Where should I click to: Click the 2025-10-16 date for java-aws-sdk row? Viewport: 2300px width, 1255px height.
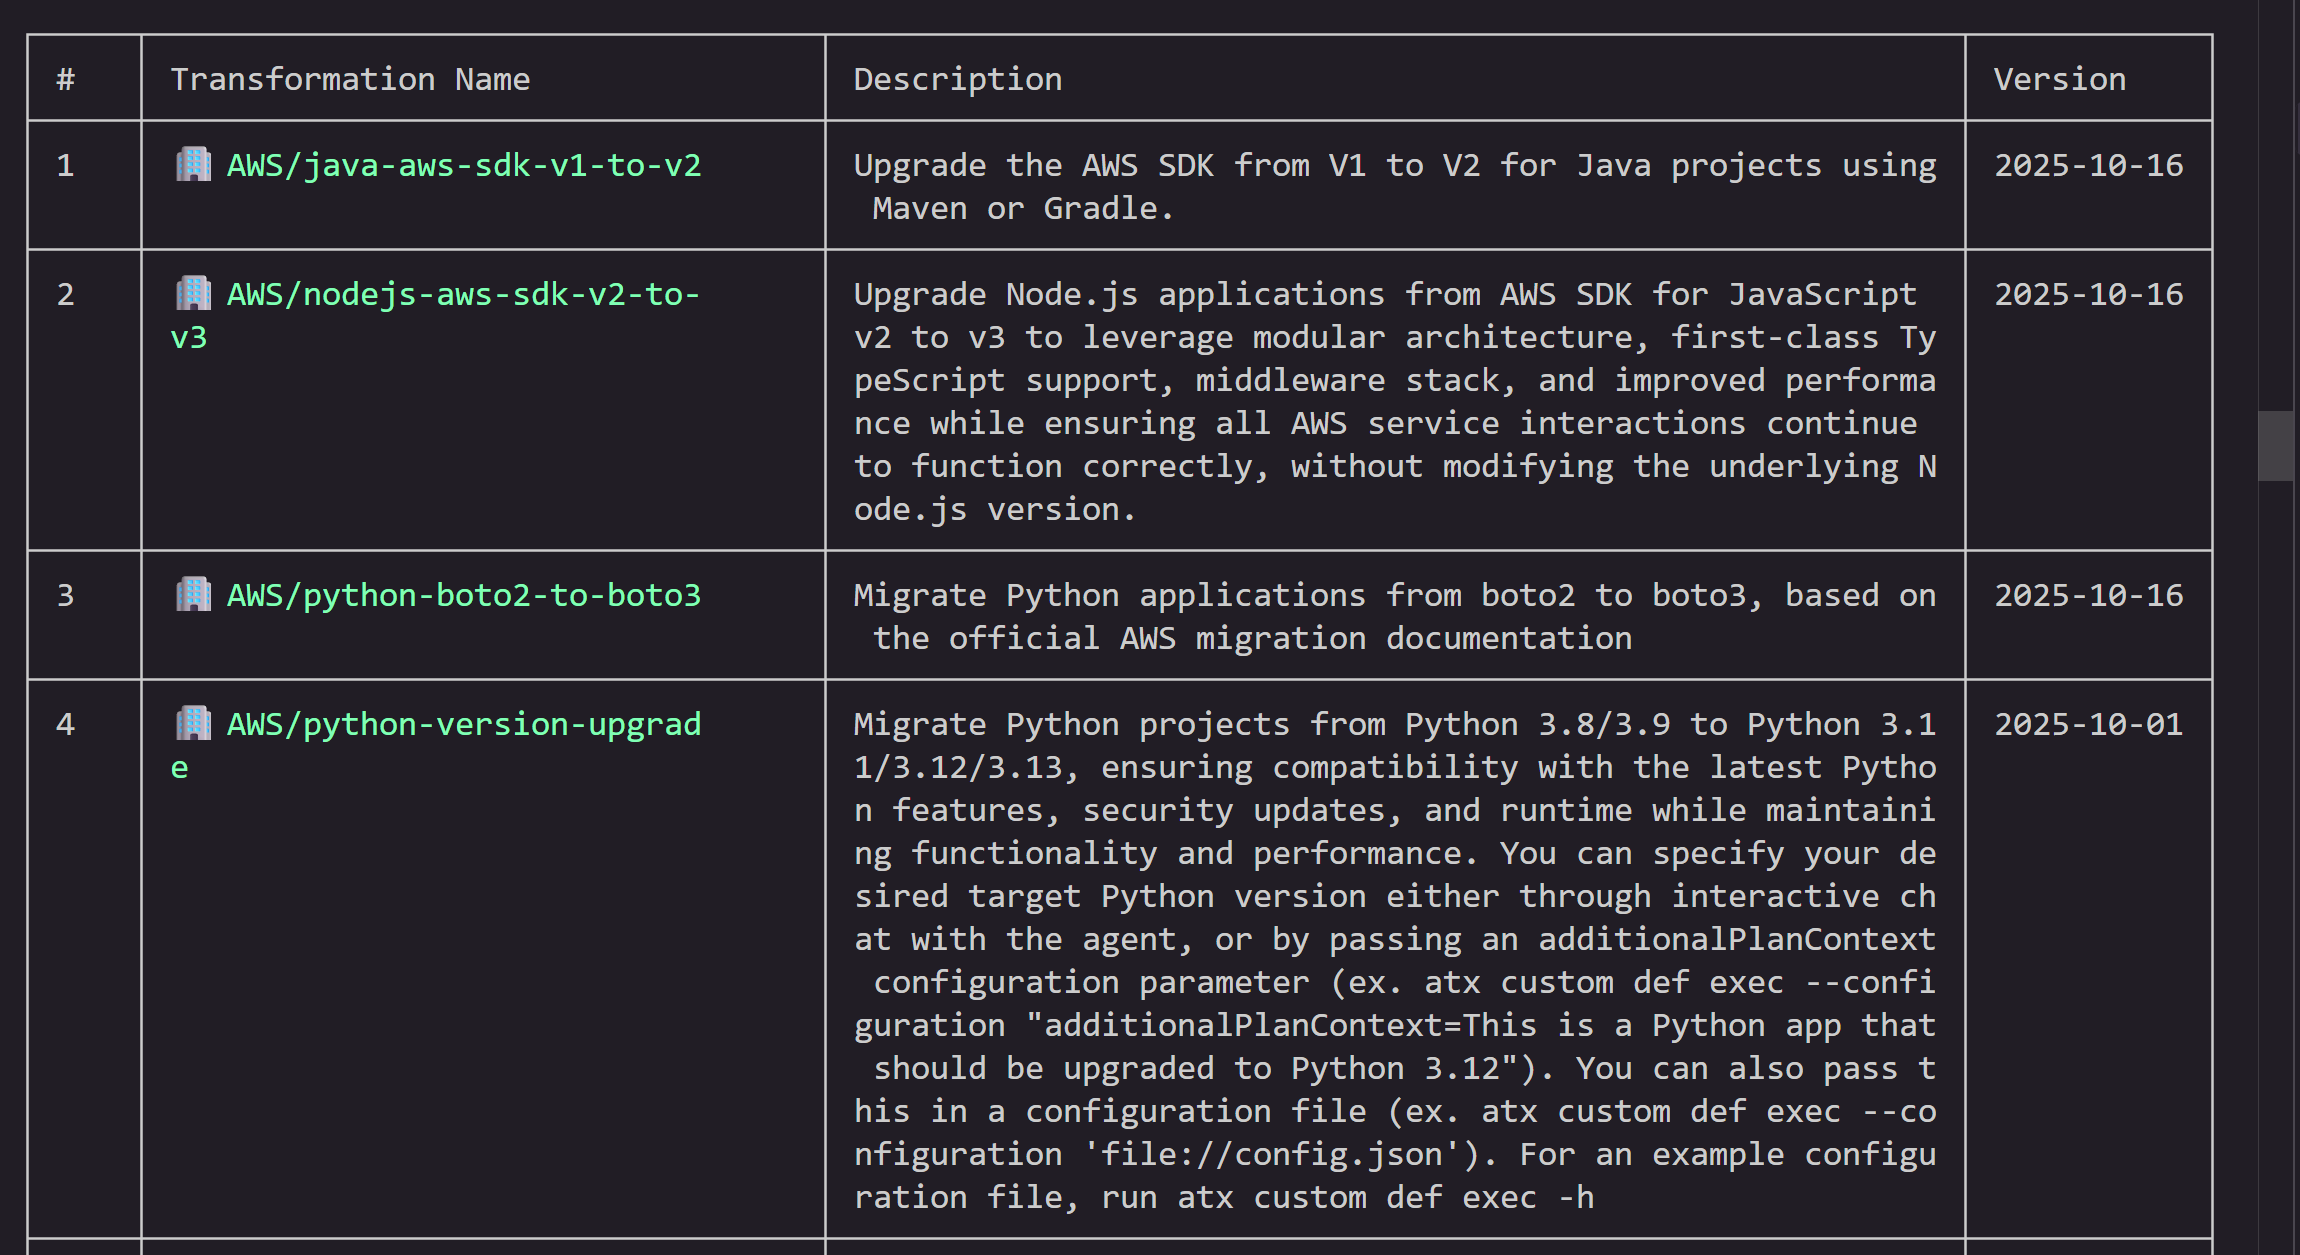click(x=2087, y=165)
